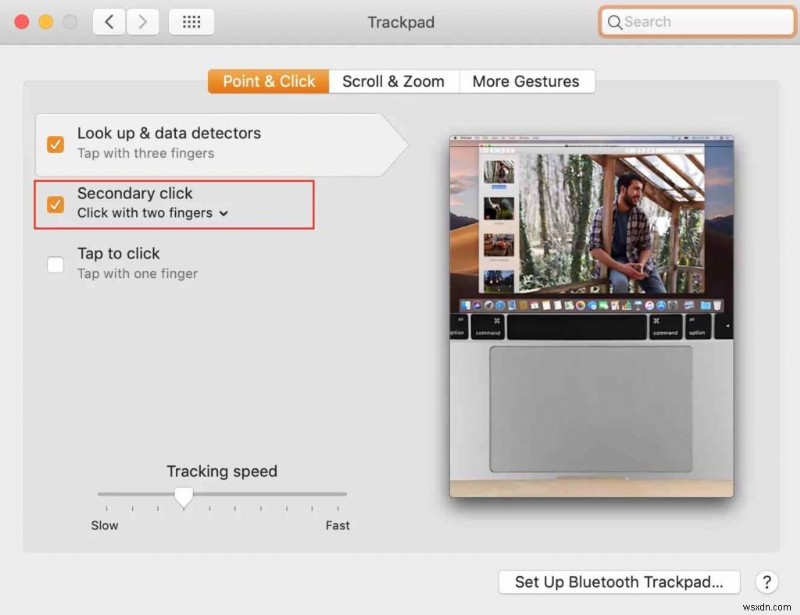Switch to the Scroll & Zoom tab
Viewport: 800px width, 615px height.
pyautogui.click(x=393, y=81)
